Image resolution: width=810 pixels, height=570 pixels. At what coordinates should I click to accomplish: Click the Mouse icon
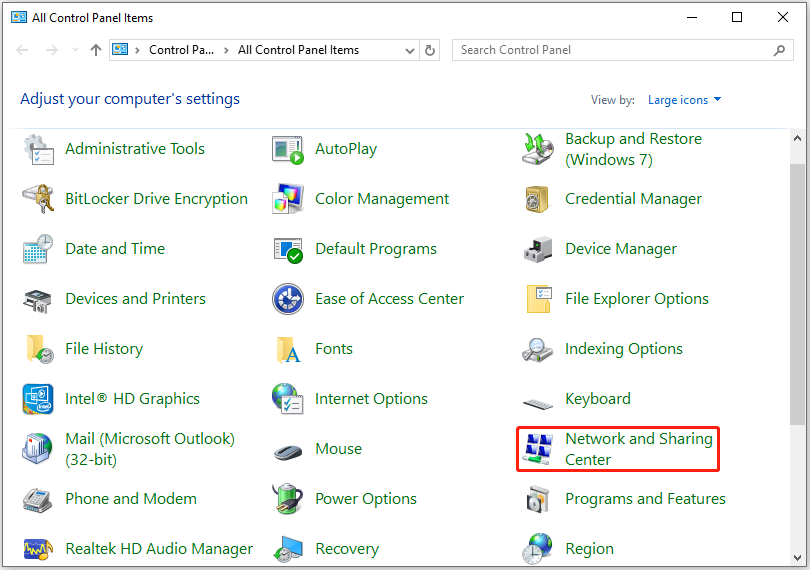[x=288, y=452]
